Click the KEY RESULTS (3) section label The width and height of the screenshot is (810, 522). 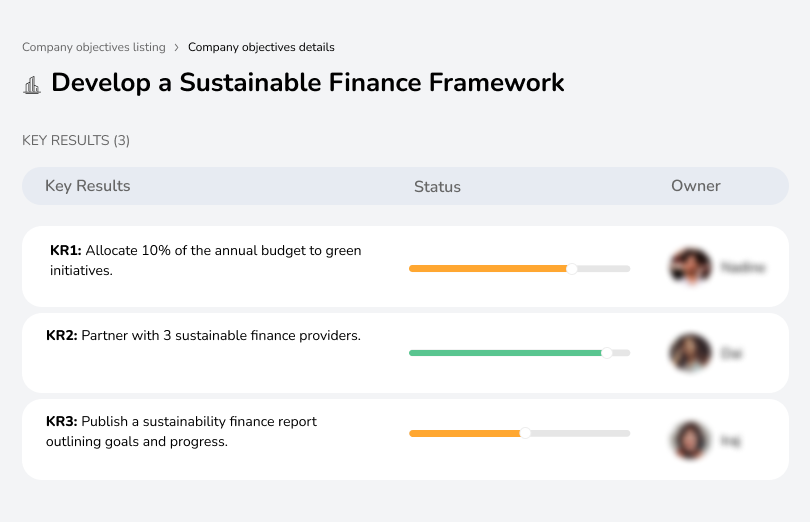coord(76,141)
